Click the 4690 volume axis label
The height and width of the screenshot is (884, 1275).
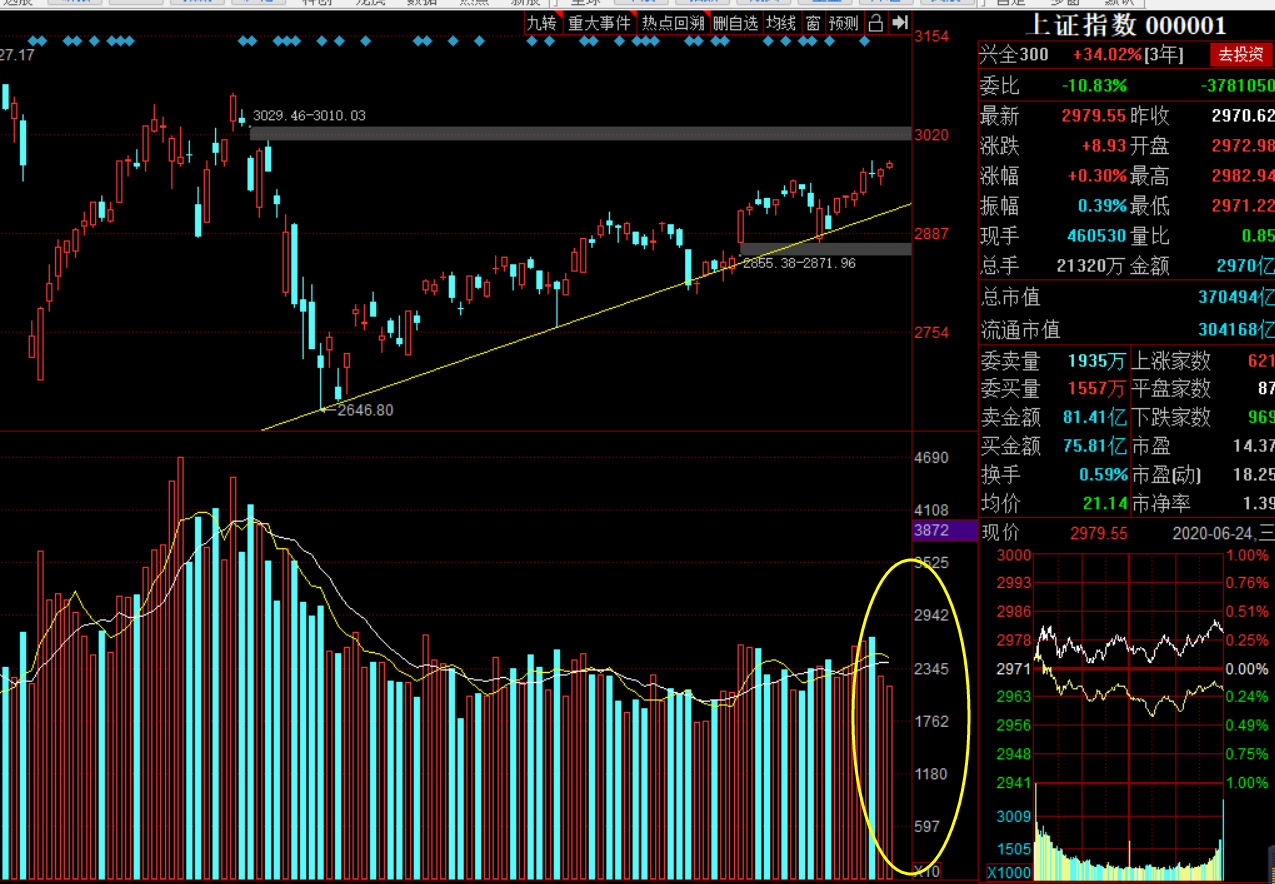932,458
